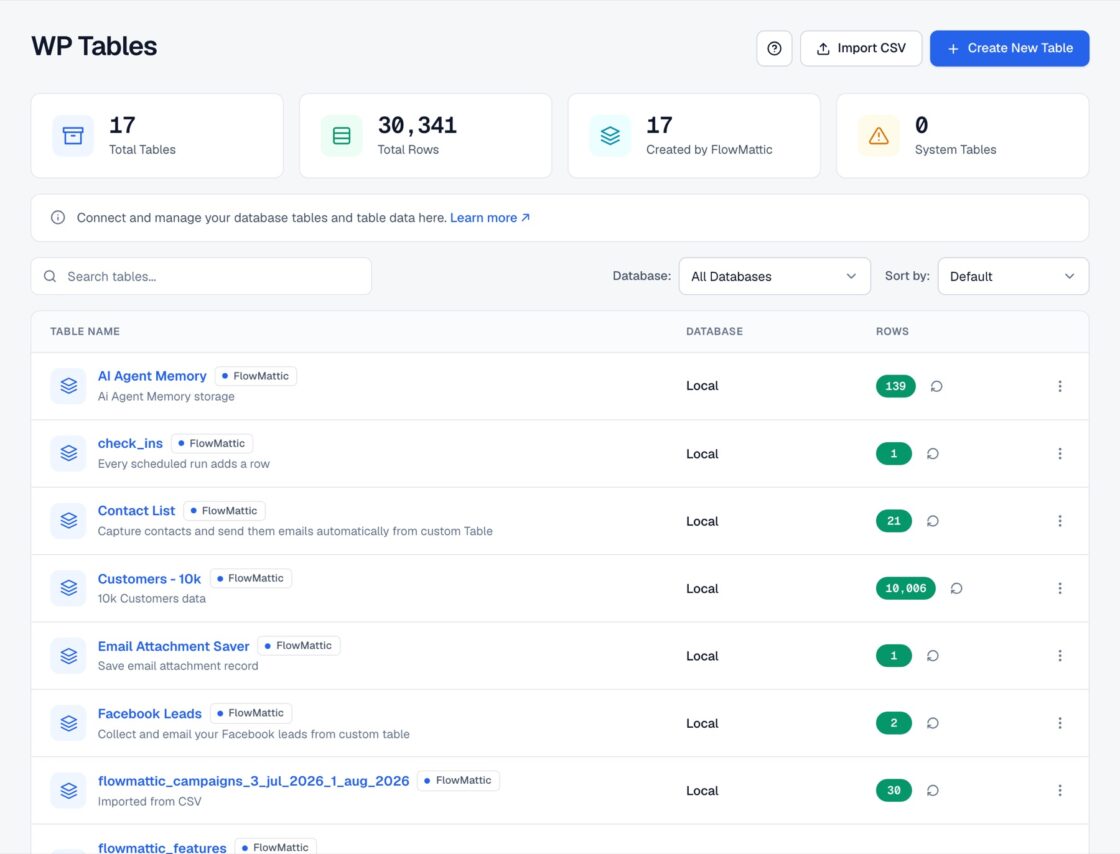This screenshot has height=854, width=1120.
Task: Open three-dot menu for flowmattic_campaigns table
Action: (1060, 790)
